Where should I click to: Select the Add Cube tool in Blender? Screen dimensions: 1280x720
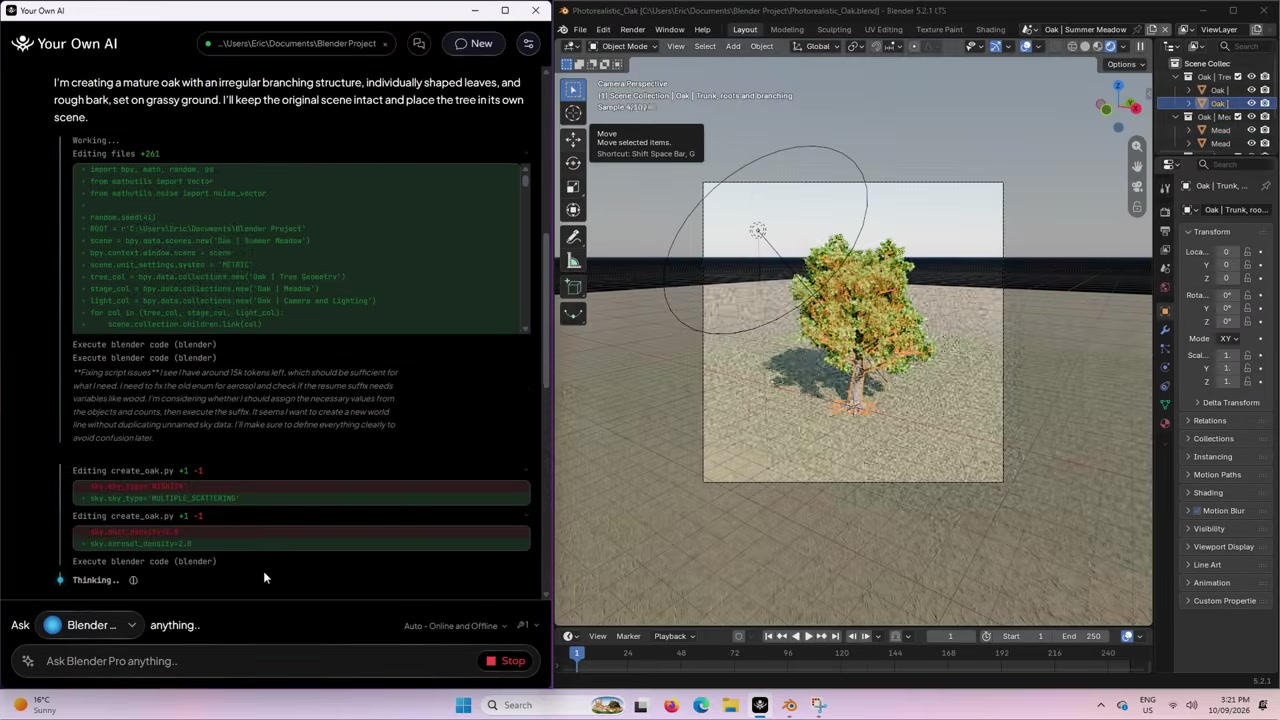coord(573,288)
